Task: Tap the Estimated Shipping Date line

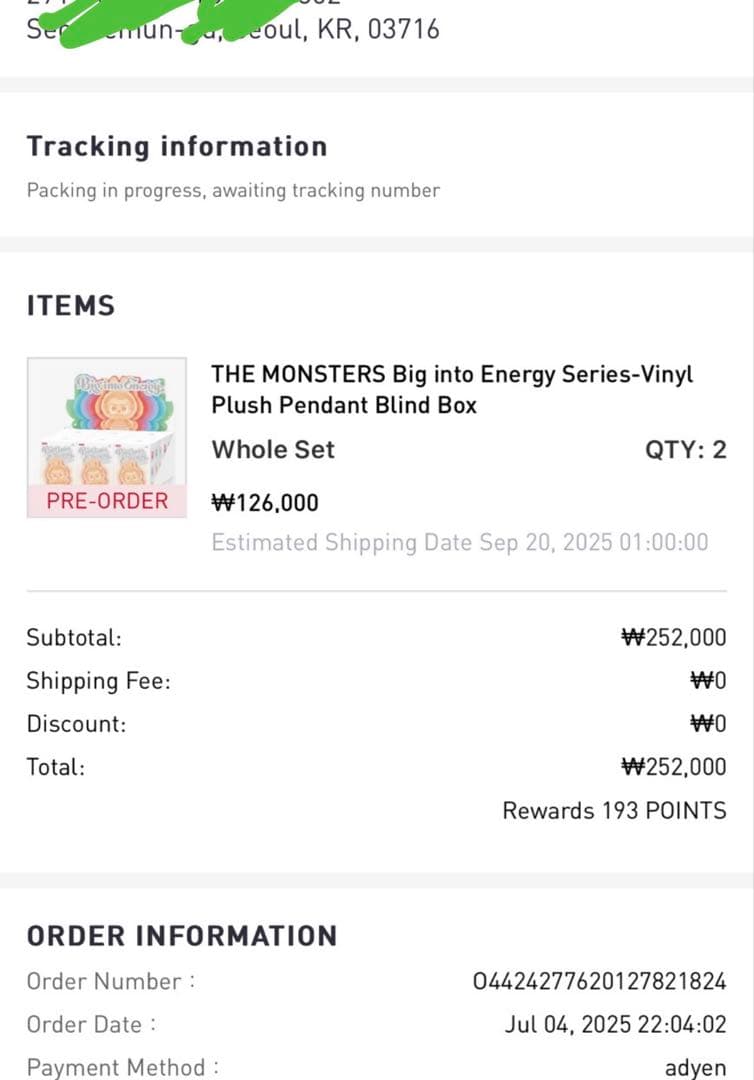Action: (x=459, y=543)
